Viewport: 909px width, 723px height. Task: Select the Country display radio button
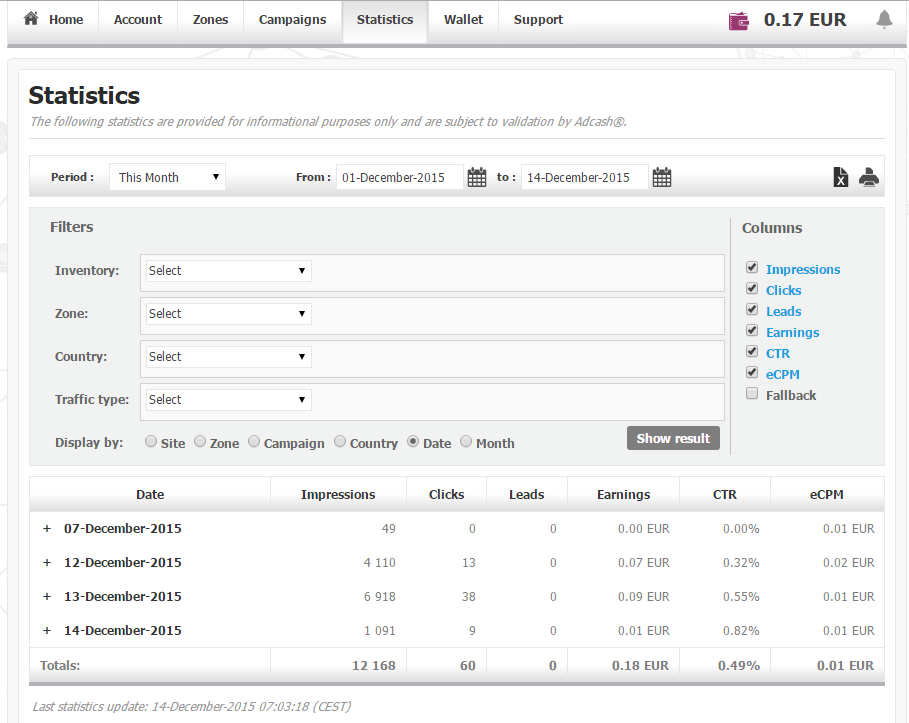point(340,442)
